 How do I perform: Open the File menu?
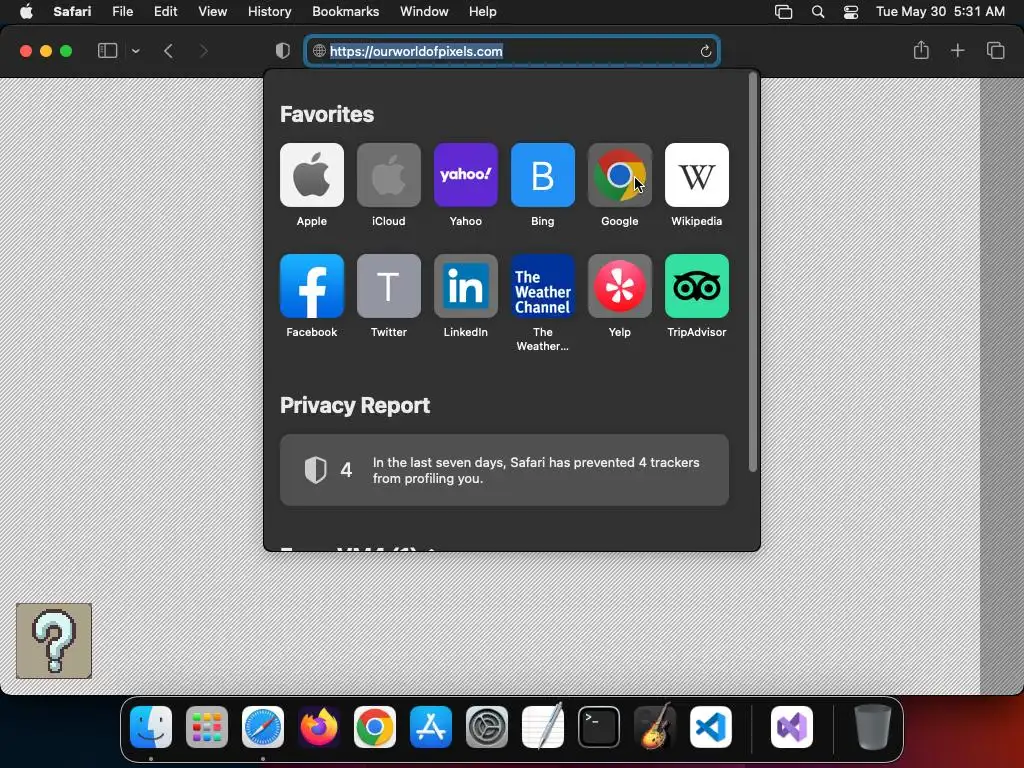[x=122, y=12]
